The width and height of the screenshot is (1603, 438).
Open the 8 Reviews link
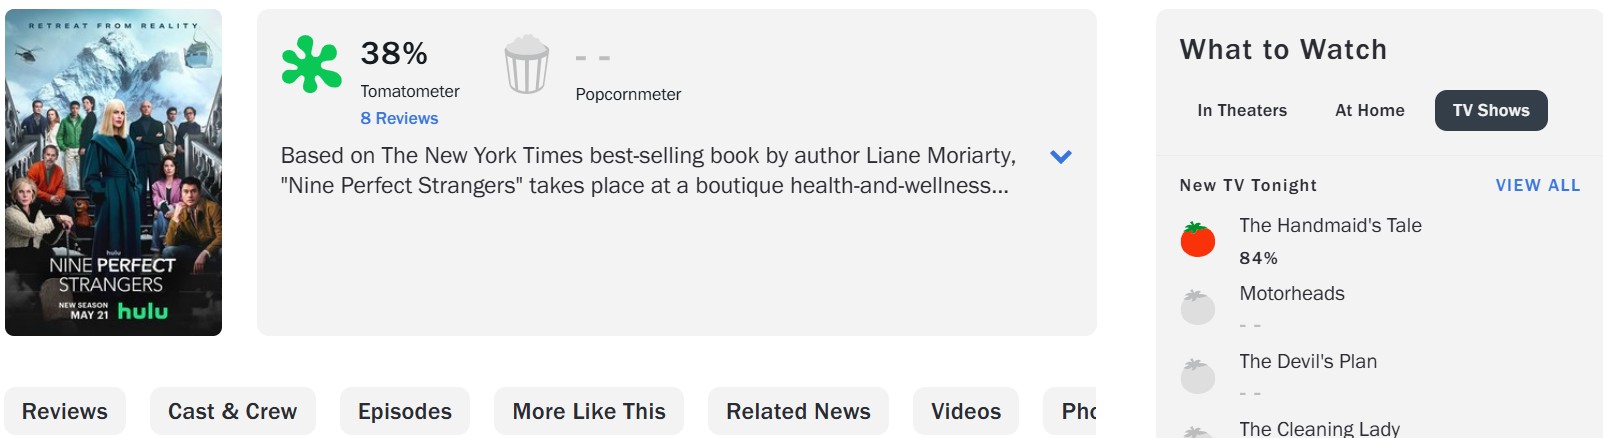399,118
